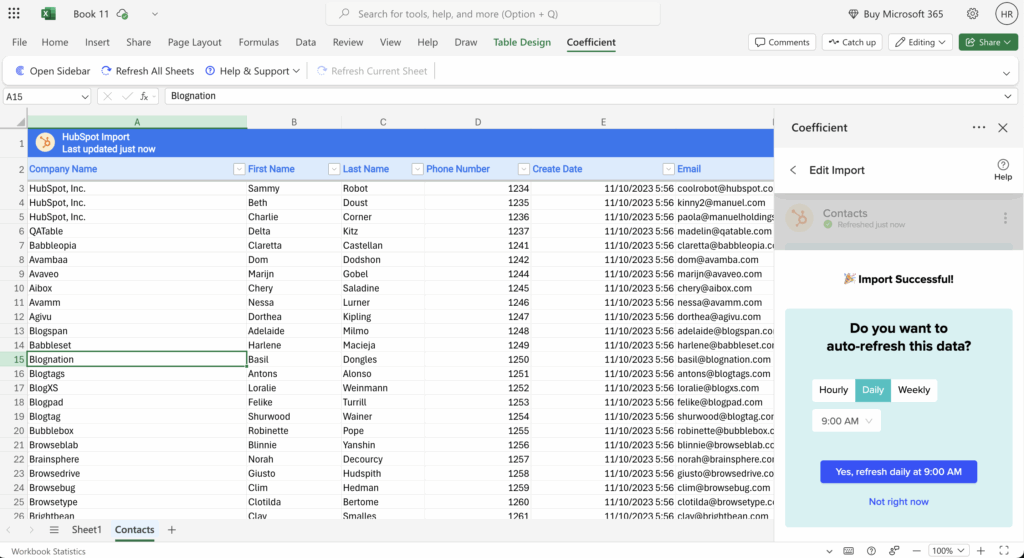The image size is (1024, 558).
Task: Open the HR account avatar
Action: pyautogui.click(x=1006, y=14)
